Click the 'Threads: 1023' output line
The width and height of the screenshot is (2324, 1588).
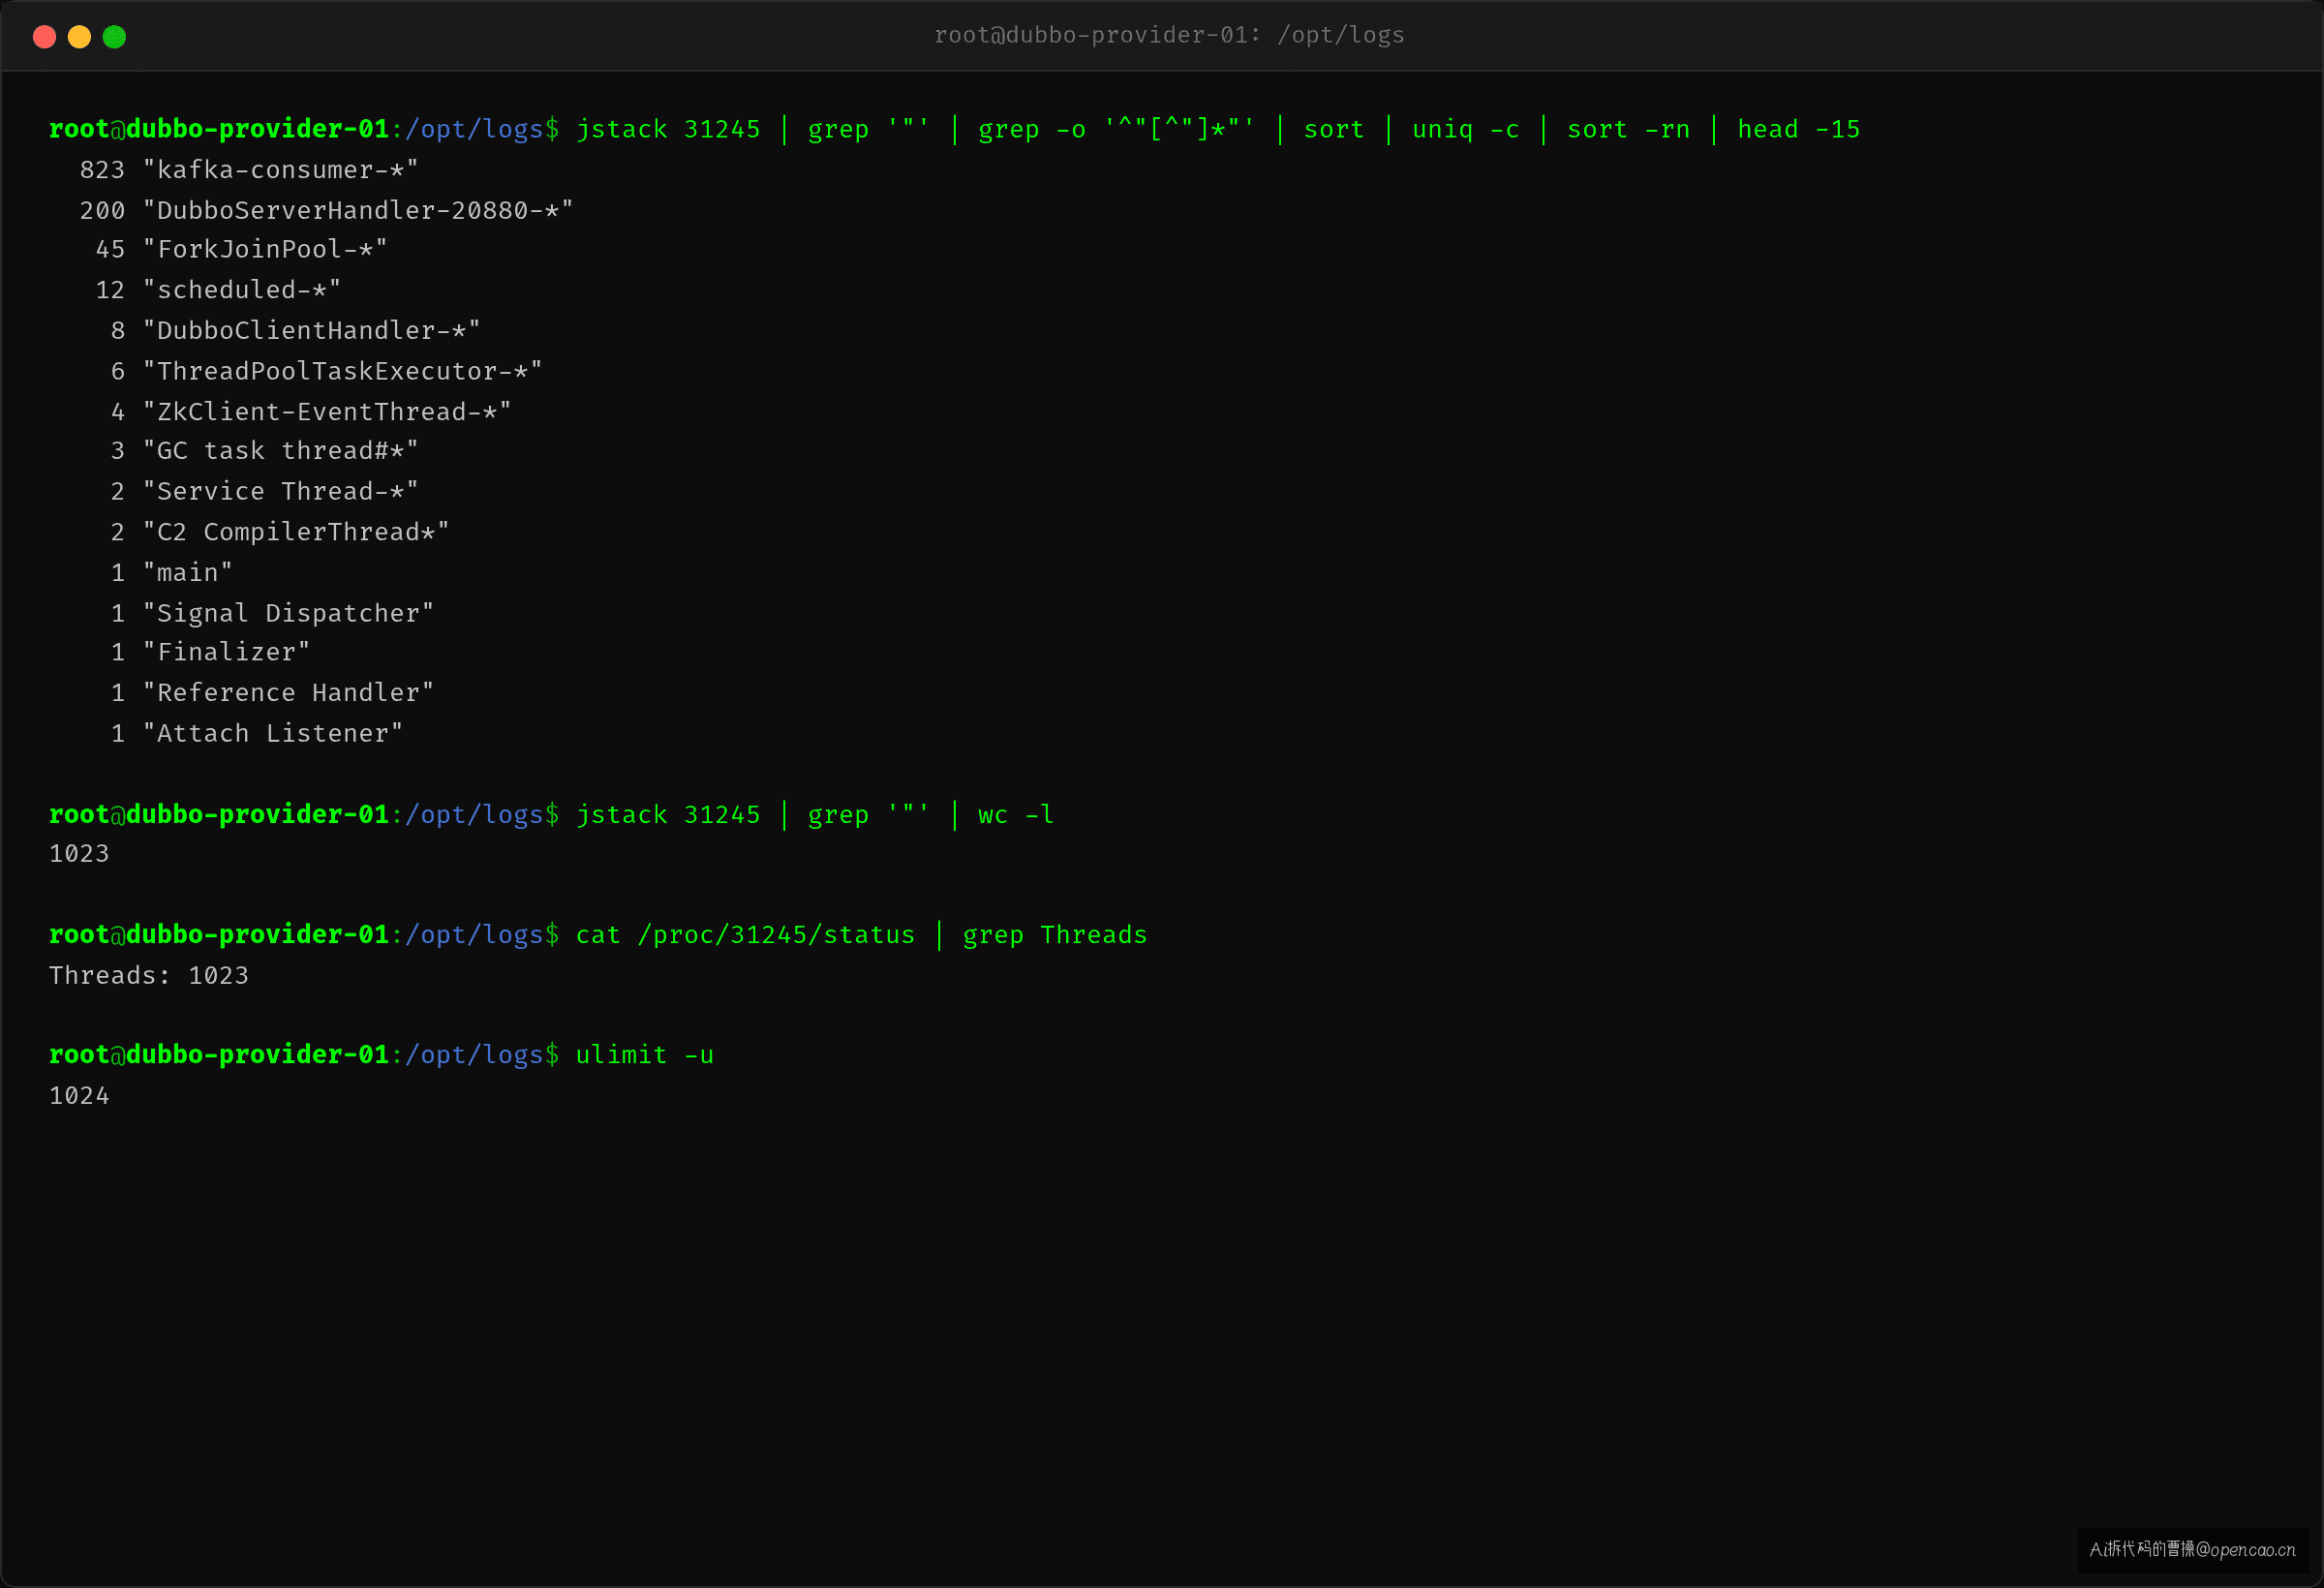(149, 975)
